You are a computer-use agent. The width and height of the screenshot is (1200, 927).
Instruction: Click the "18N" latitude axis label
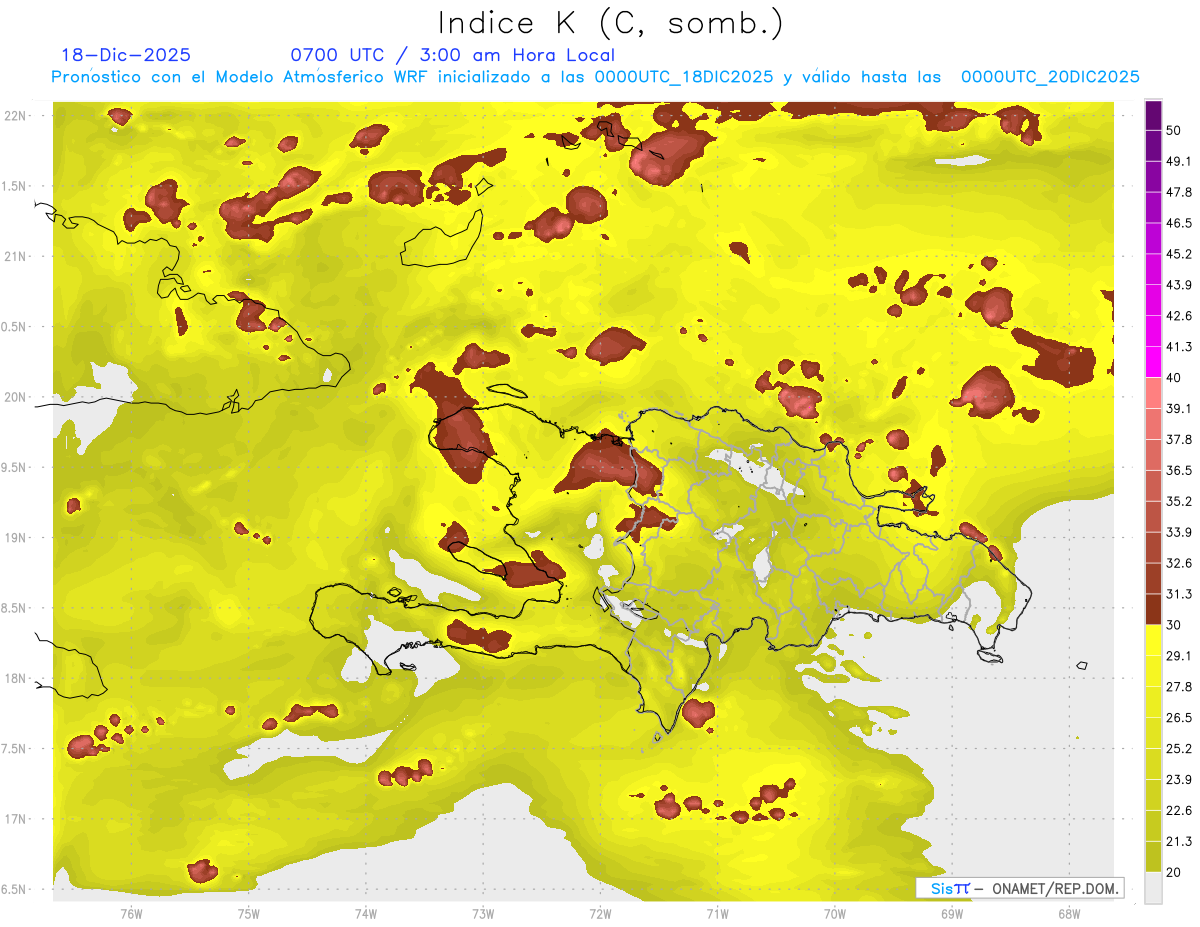[17, 679]
